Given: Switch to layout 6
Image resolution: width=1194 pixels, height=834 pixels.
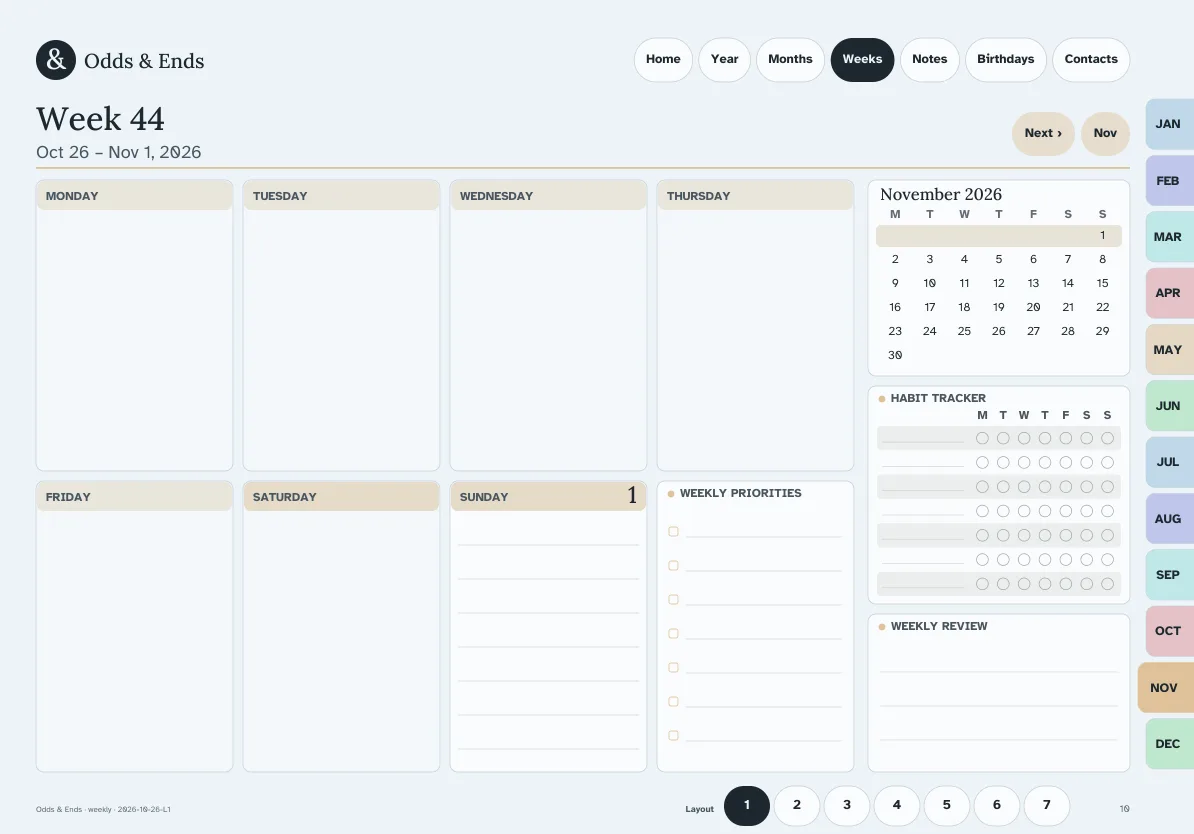Looking at the screenshot, I should click(997, 806).
